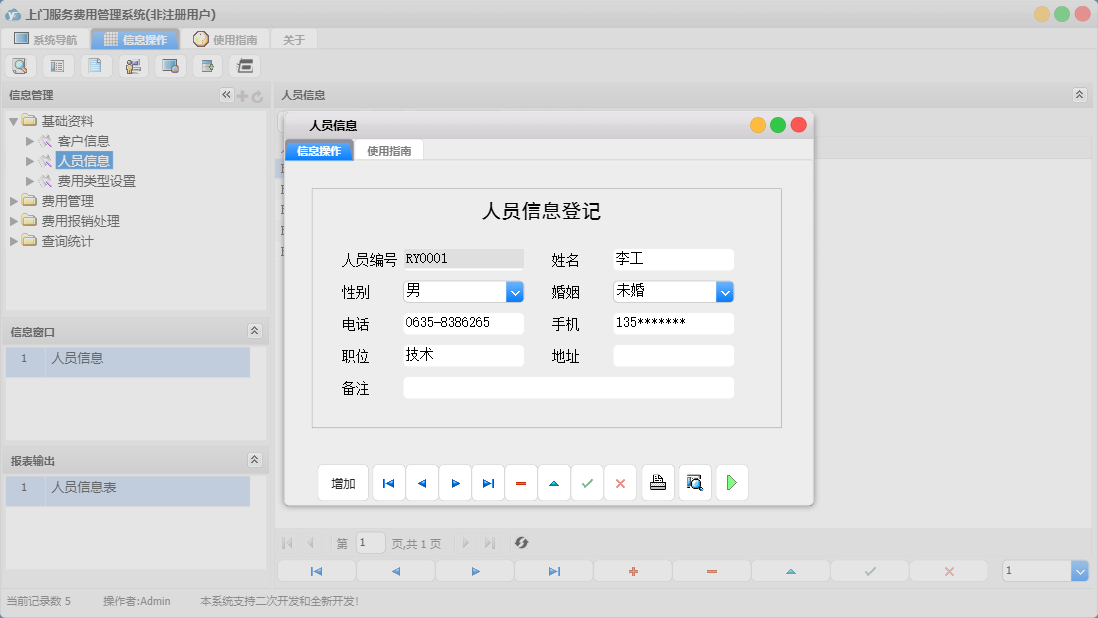The width and height of the screenshot is (1098, 618).
Task: Select the search/query icon in the toolbar
Action: (20, 65)
